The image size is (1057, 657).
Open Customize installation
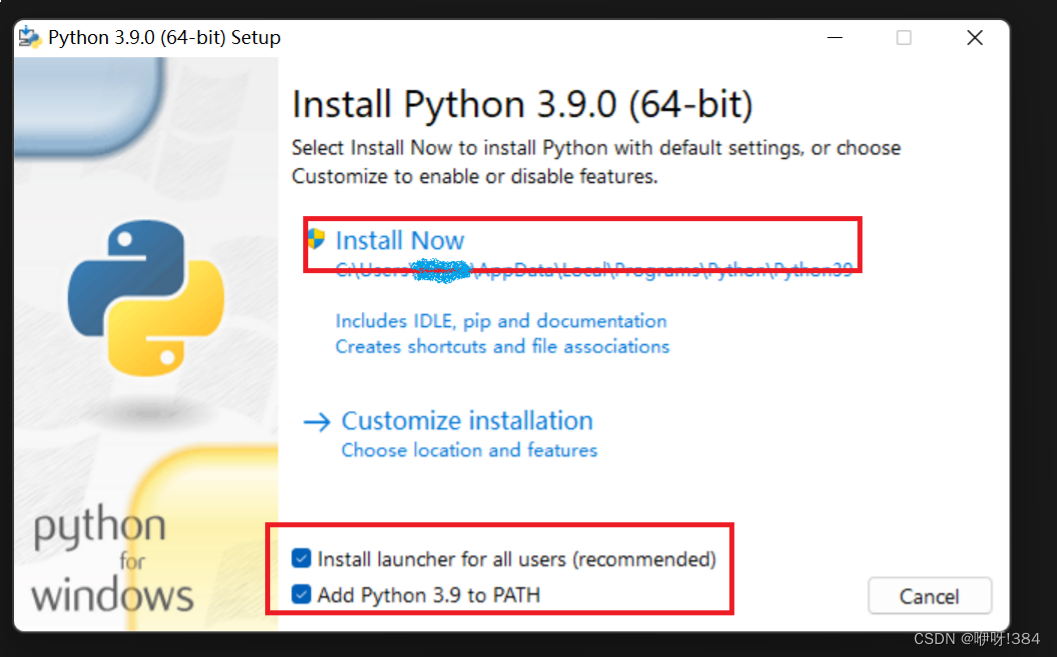click(x=467, y=420)
